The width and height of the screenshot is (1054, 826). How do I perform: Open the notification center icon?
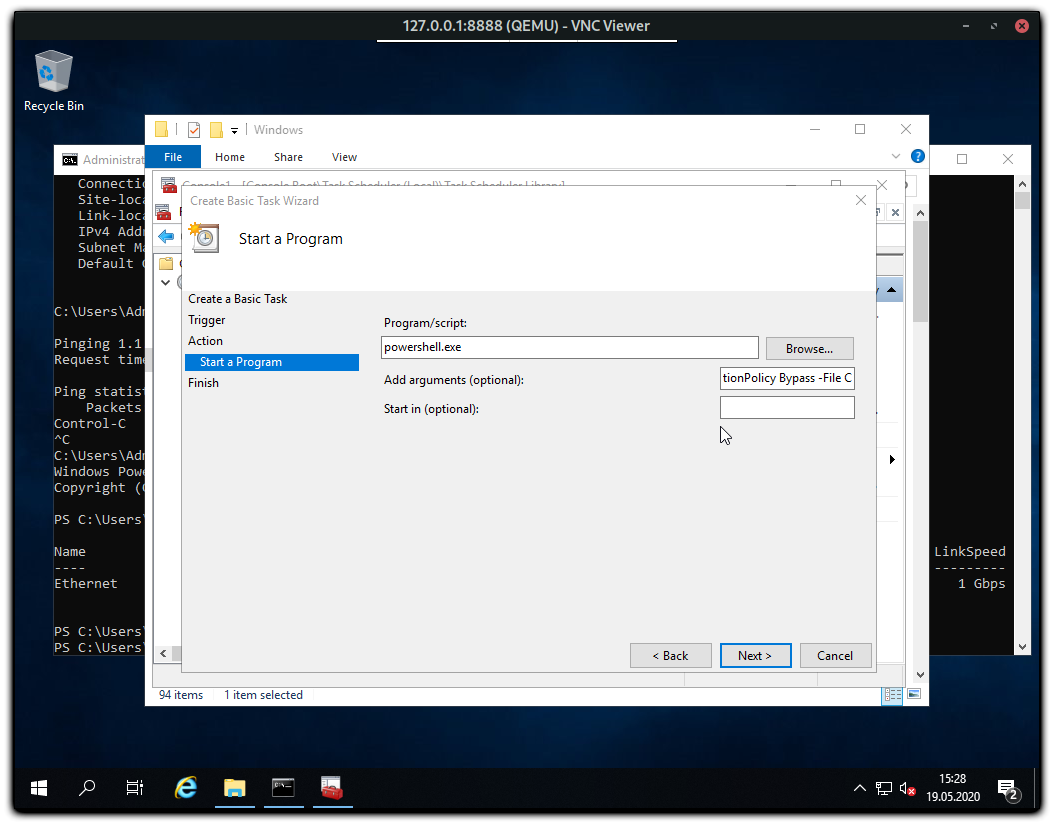tap(1008, 789)
